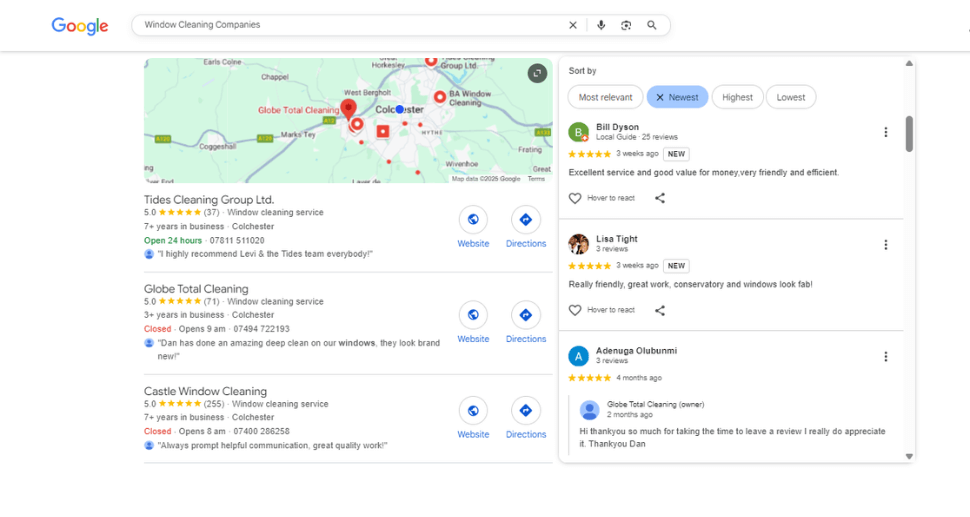Get directions to Castle Window Cleaning
Screen dimensions: 970x517
(526, 411)
